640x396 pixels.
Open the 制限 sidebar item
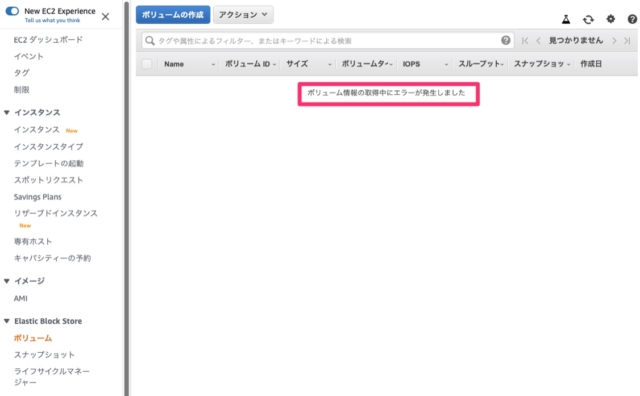pos(22,89)
